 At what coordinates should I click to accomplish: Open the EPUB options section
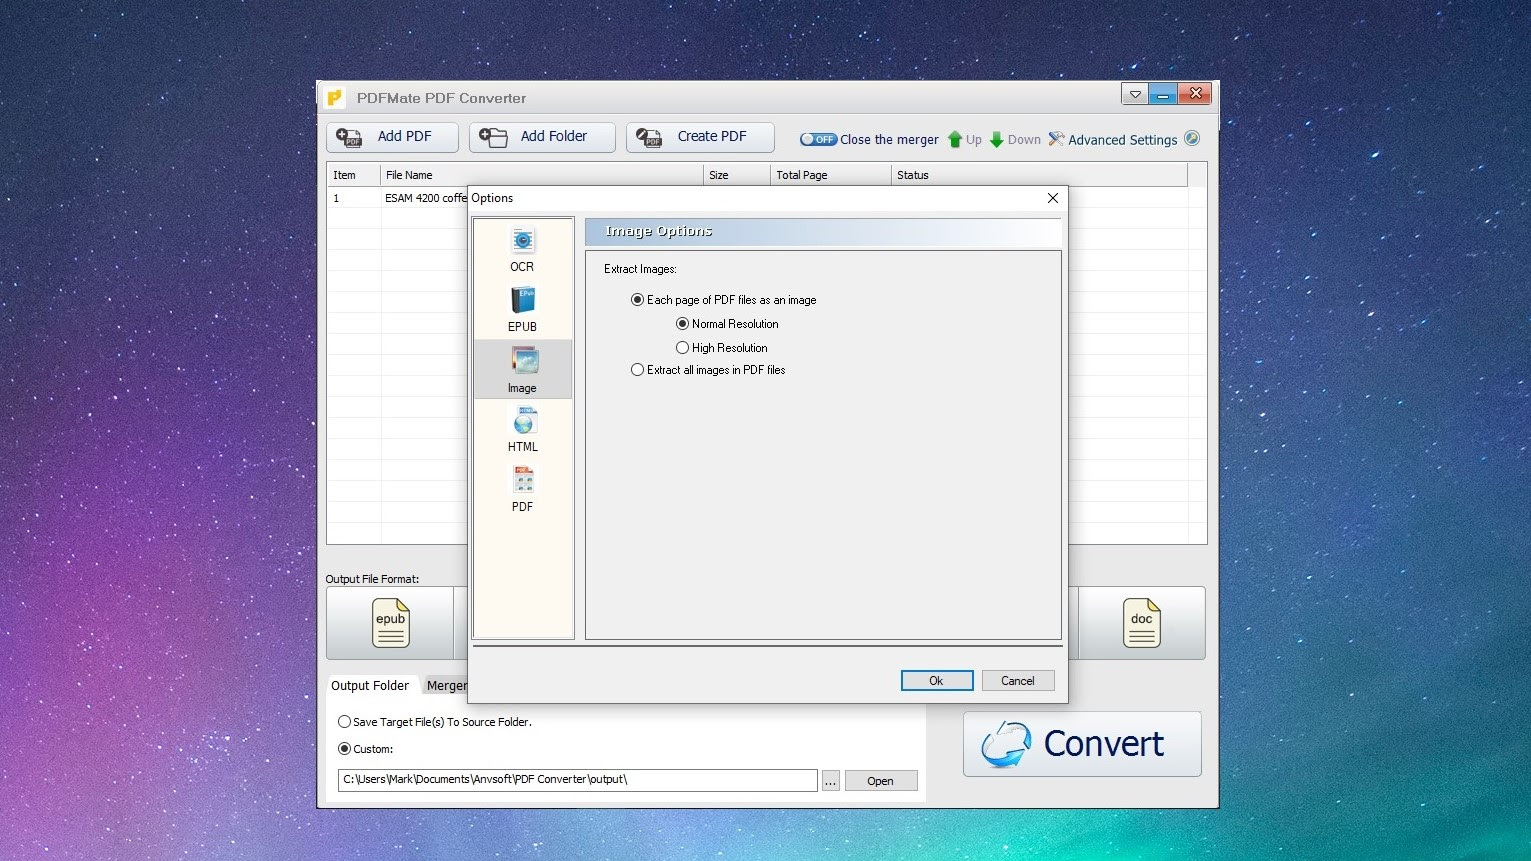tap(522, 309)
